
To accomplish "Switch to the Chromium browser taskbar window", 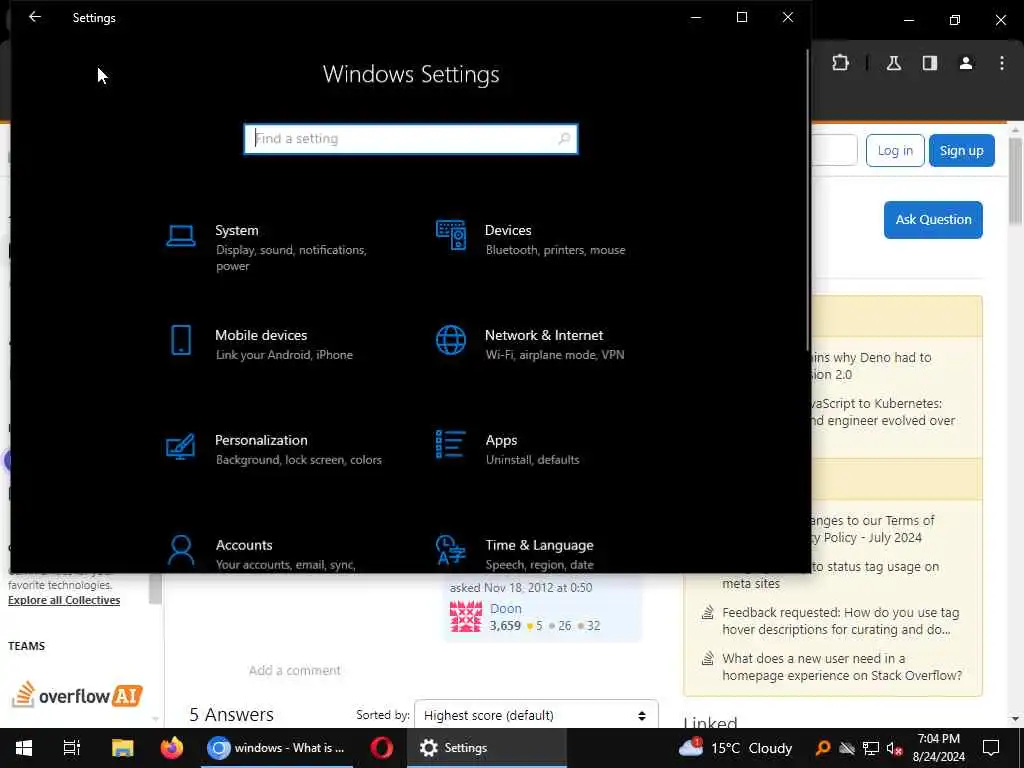I will point(277,748).
